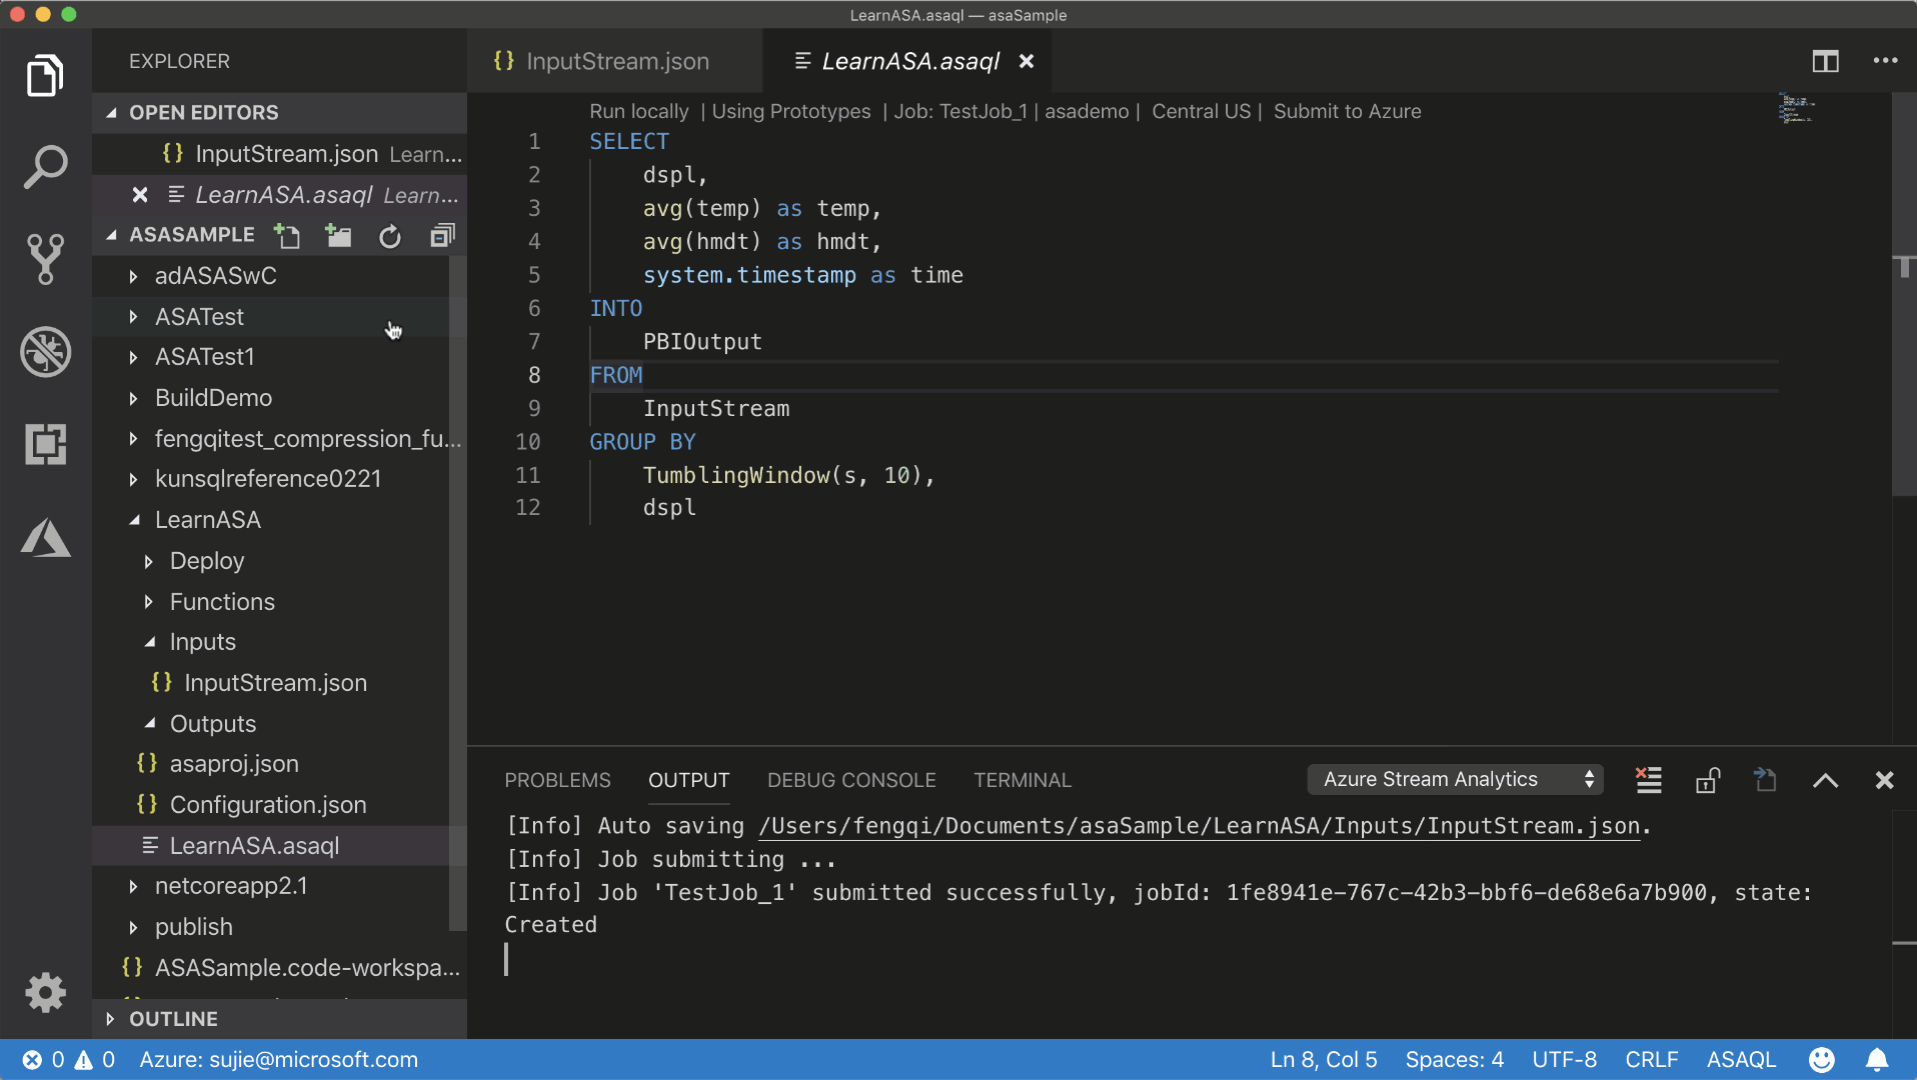Click the Submit to Azure link
Screen dimensions: 1917x1080
(x=1346, y=111)
